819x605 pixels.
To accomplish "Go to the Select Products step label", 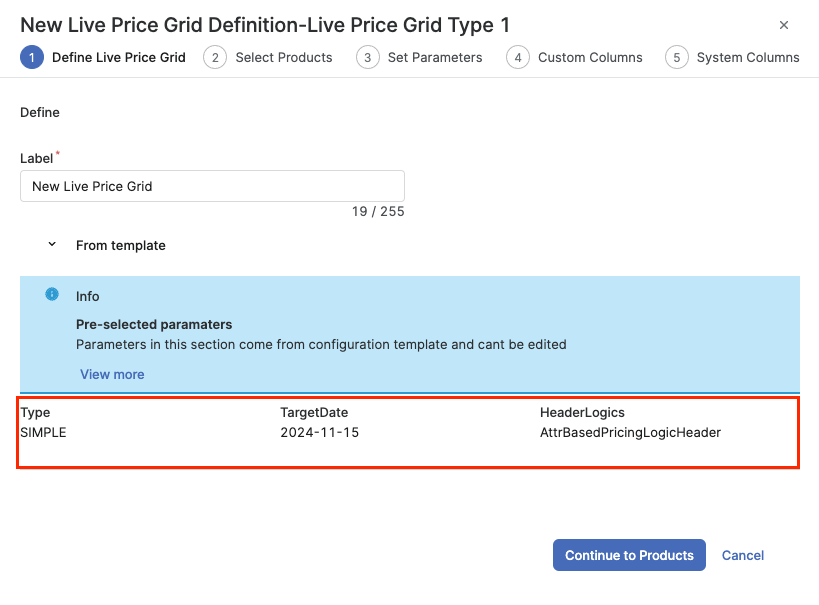I will (x=284, y=58).
